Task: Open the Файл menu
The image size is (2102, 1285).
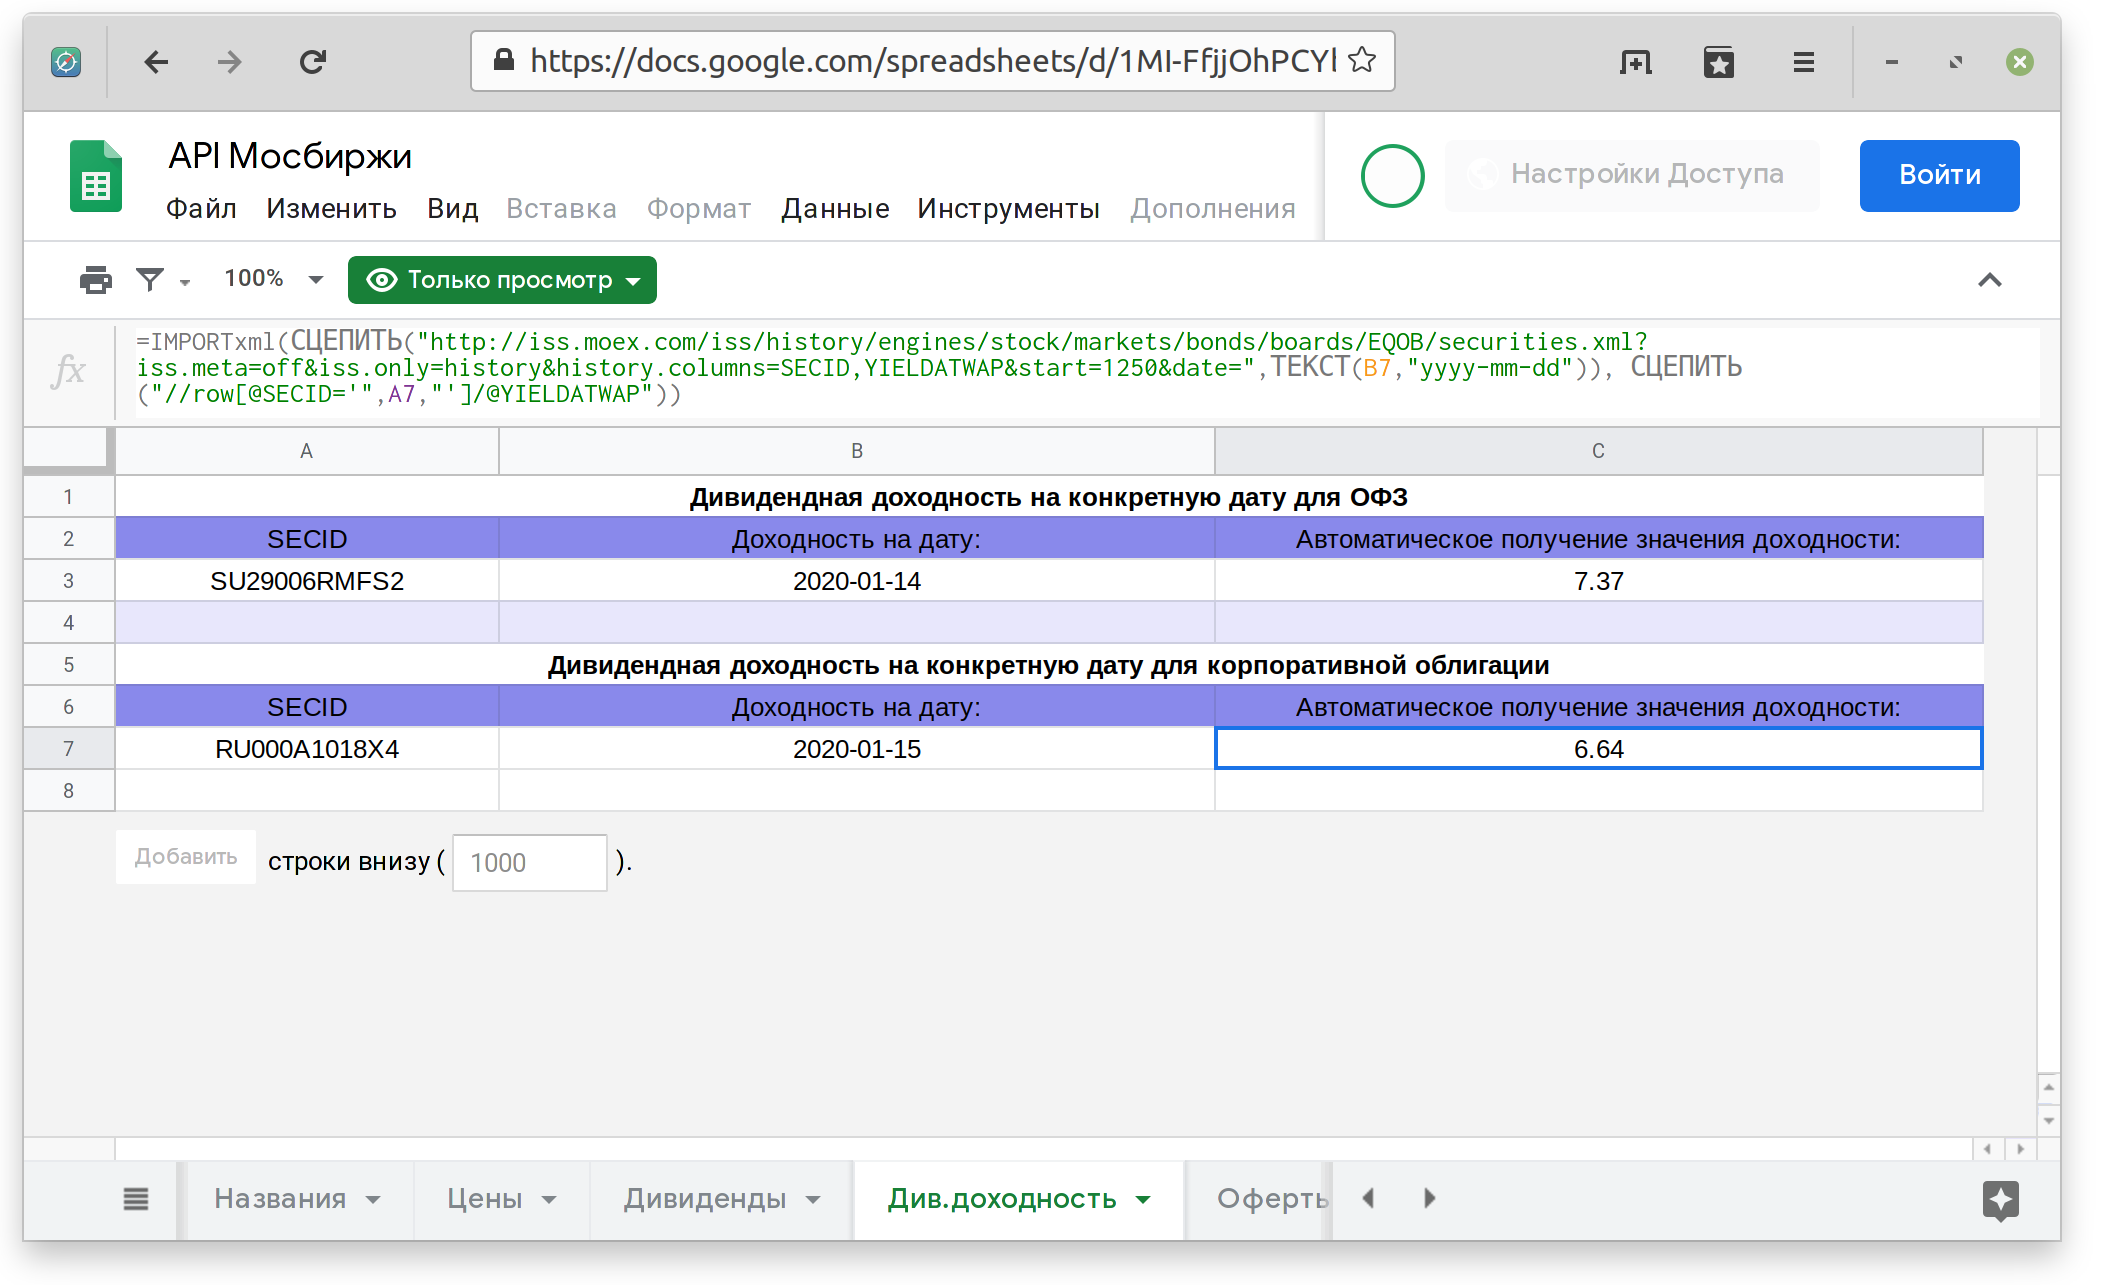Action: [201, 209]
